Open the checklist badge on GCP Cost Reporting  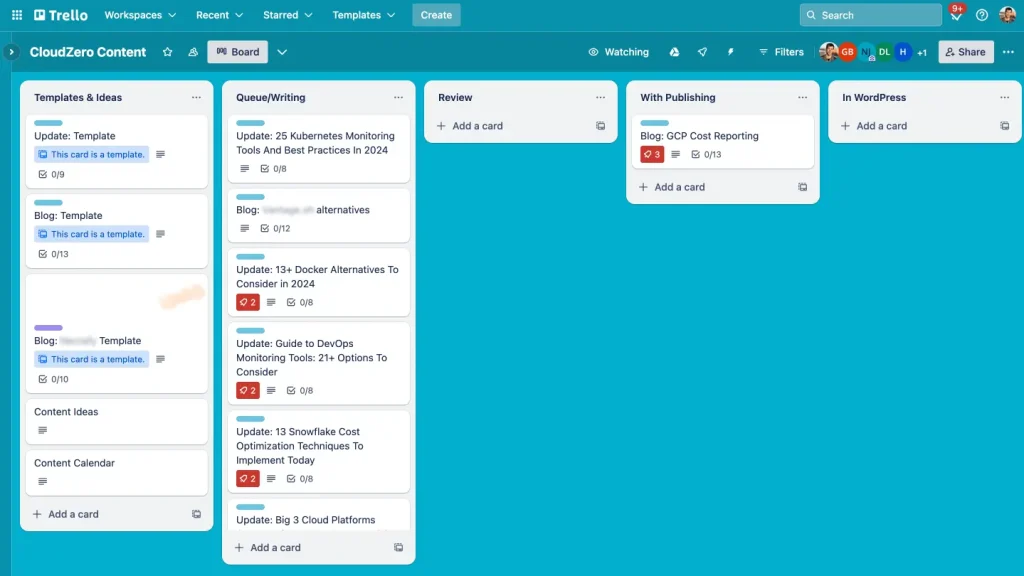point(703,154)
